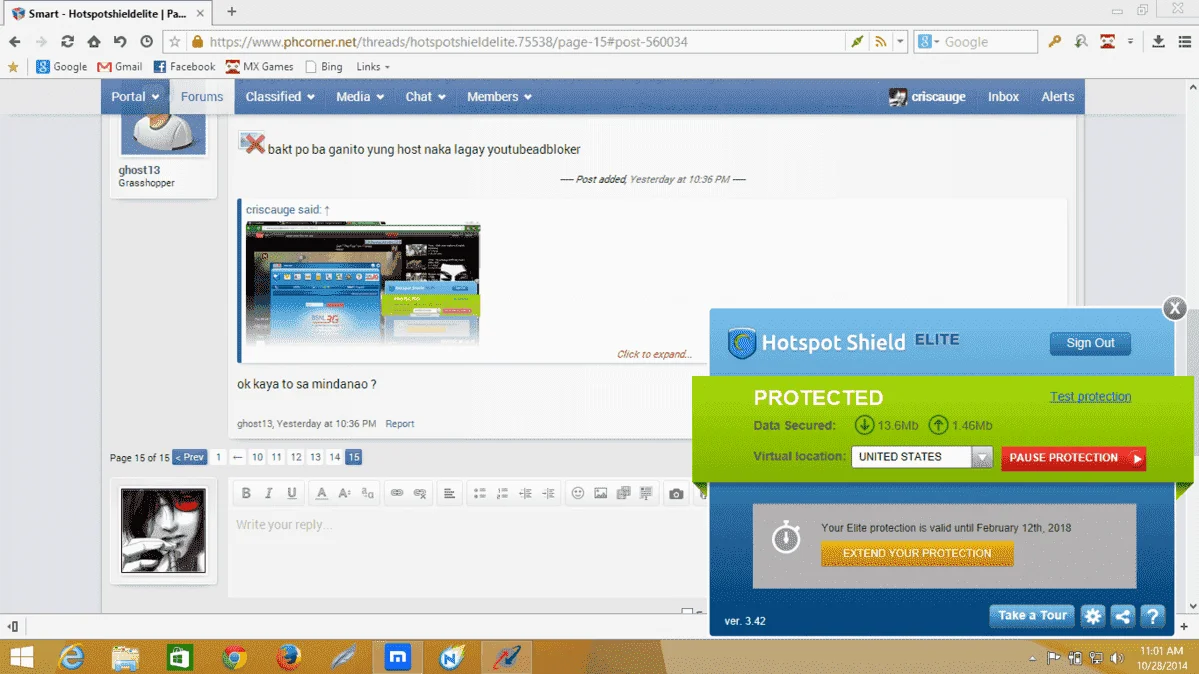The width and height of the screenshot is (1199, 674).
Task: Click EXTEND YOUR PROTECTION button
Action: (917, 553)
